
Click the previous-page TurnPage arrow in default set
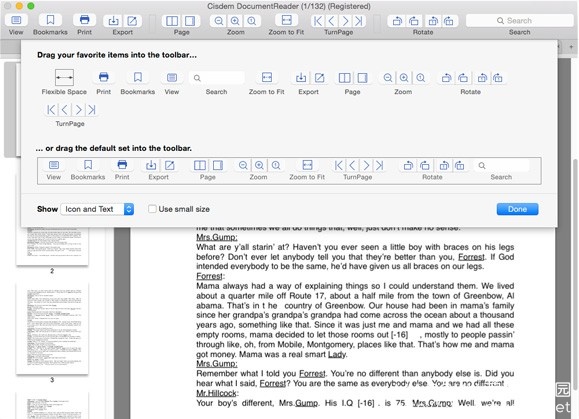[x=352, y=165]
